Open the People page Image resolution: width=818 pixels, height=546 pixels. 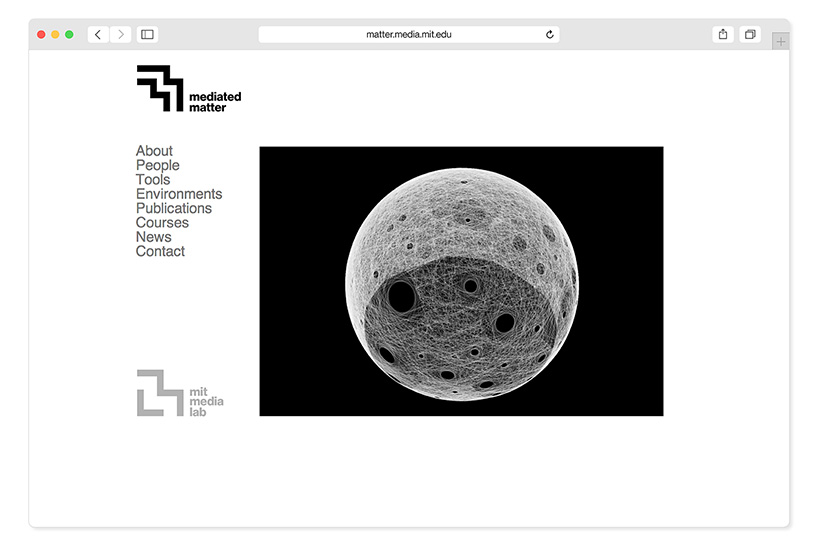coord(158,165)
